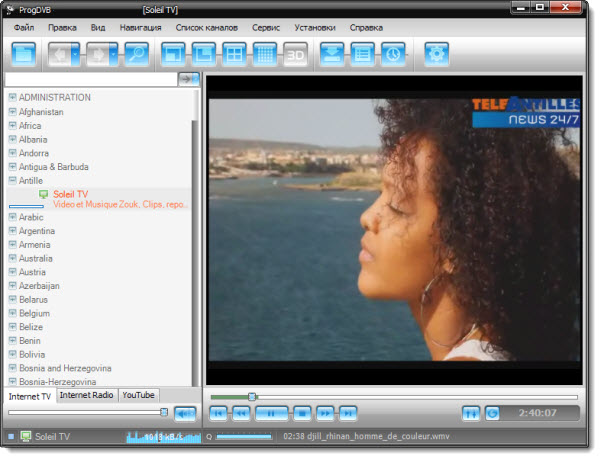Click the search magnifier toolbar icon
Image resolution: width=600 pixels, height=459 pixels.
tap(136, 55)
